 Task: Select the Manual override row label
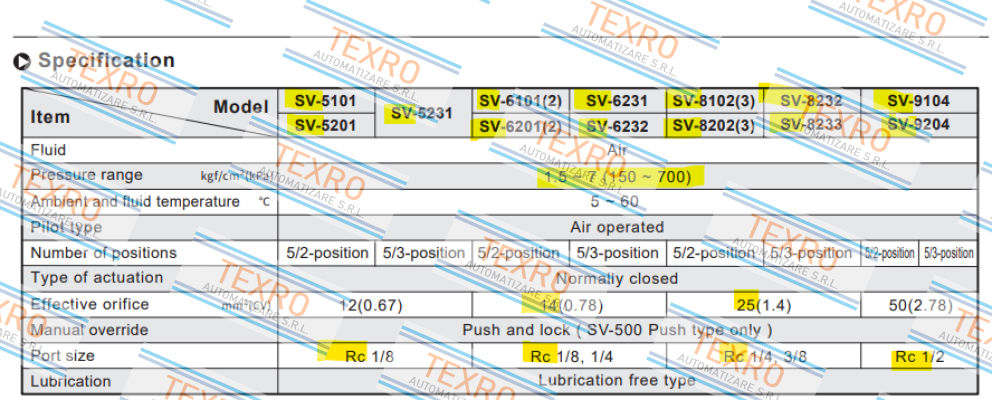pos(89,330)
